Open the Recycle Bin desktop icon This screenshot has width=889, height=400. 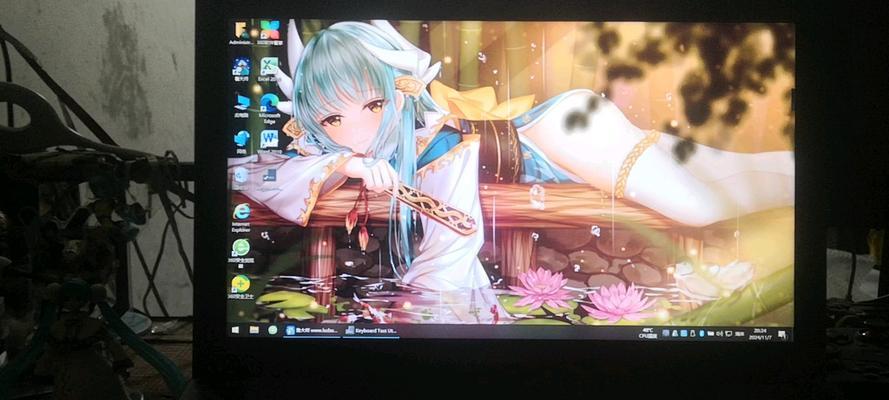click(x=240, y=176)
